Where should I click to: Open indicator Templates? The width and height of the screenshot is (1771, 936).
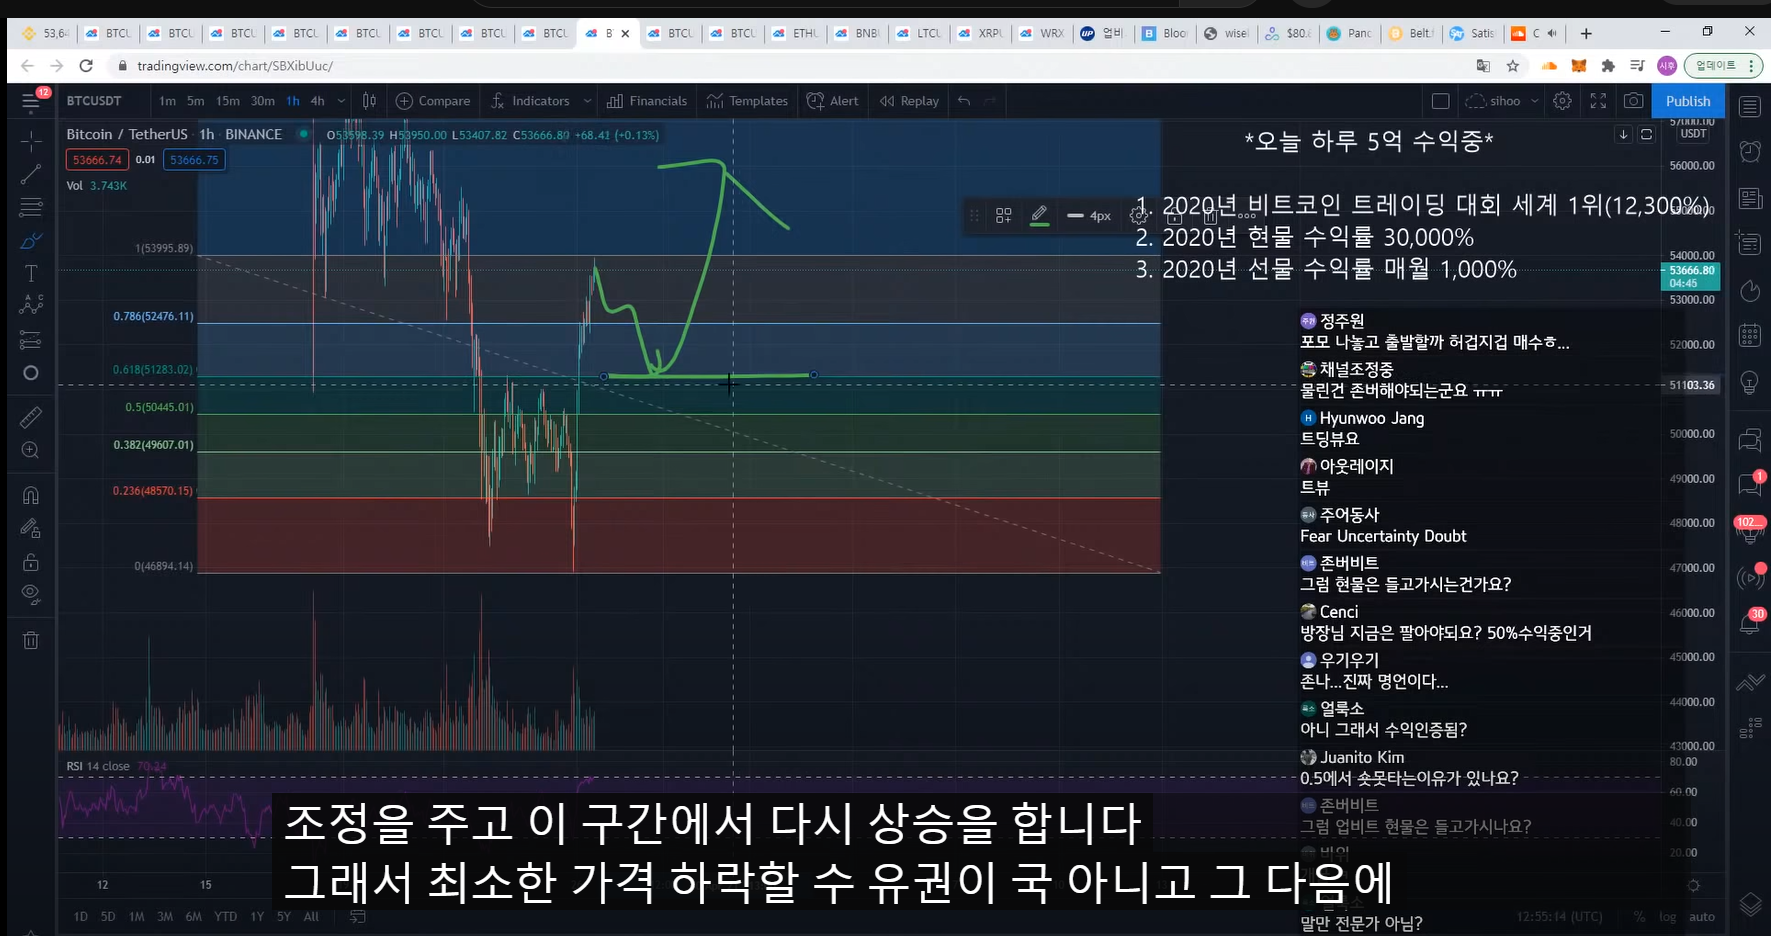[747, 101]
